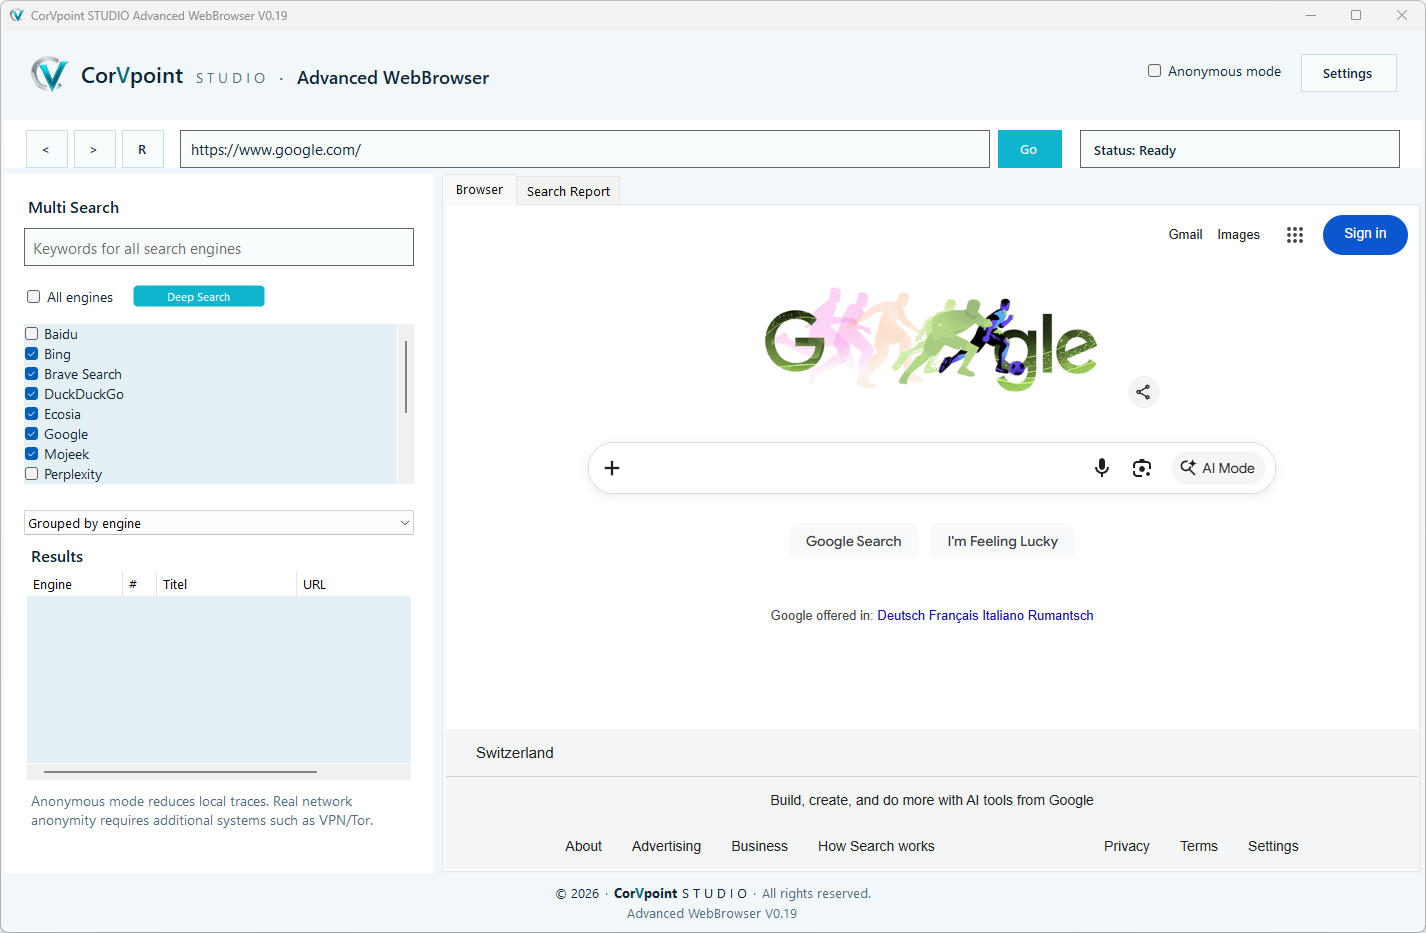Click the Switzerland location text
1426x933 pixels.
pos(514,753)
